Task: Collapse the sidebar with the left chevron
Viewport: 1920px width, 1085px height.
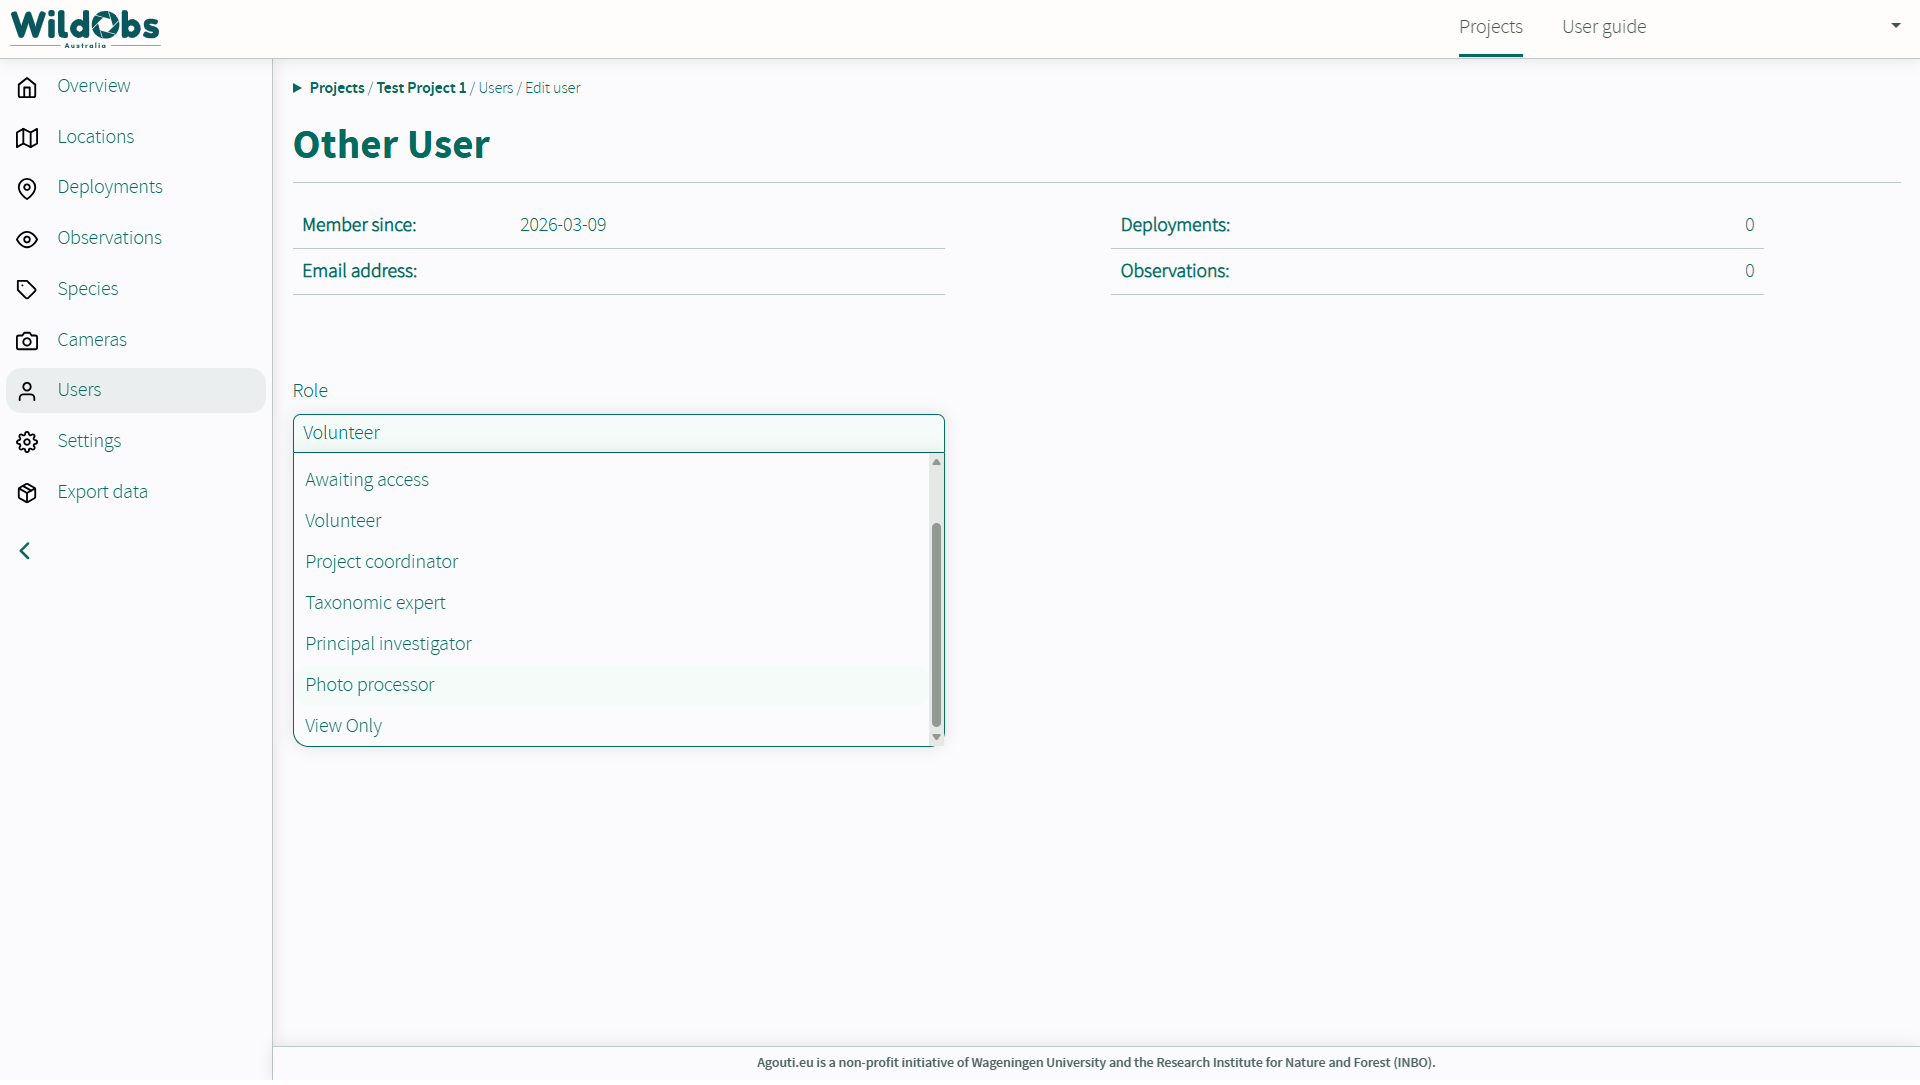Action: pyautogui.click(x=25, y=551)
